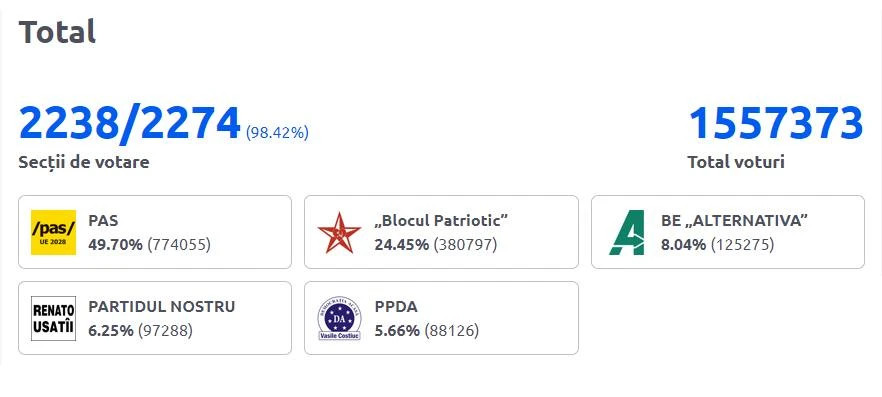Click the 6.25% (97288) vote figure
Viewport: 882px width, 397px height.
pyautogui.click(x=141, y=331)
